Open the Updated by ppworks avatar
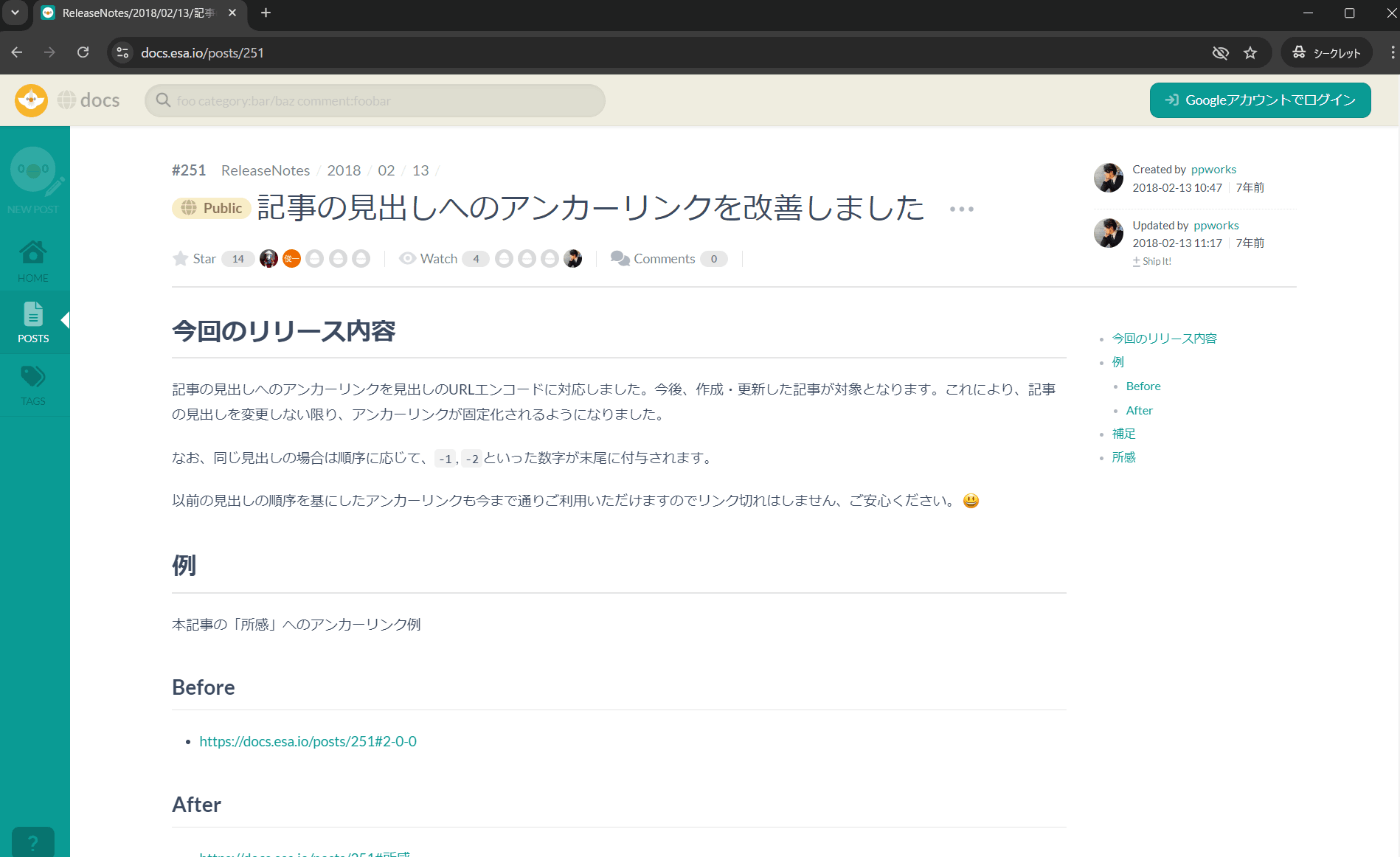The height and width of the screenshot is (857, 1400). pos(1109,233)
